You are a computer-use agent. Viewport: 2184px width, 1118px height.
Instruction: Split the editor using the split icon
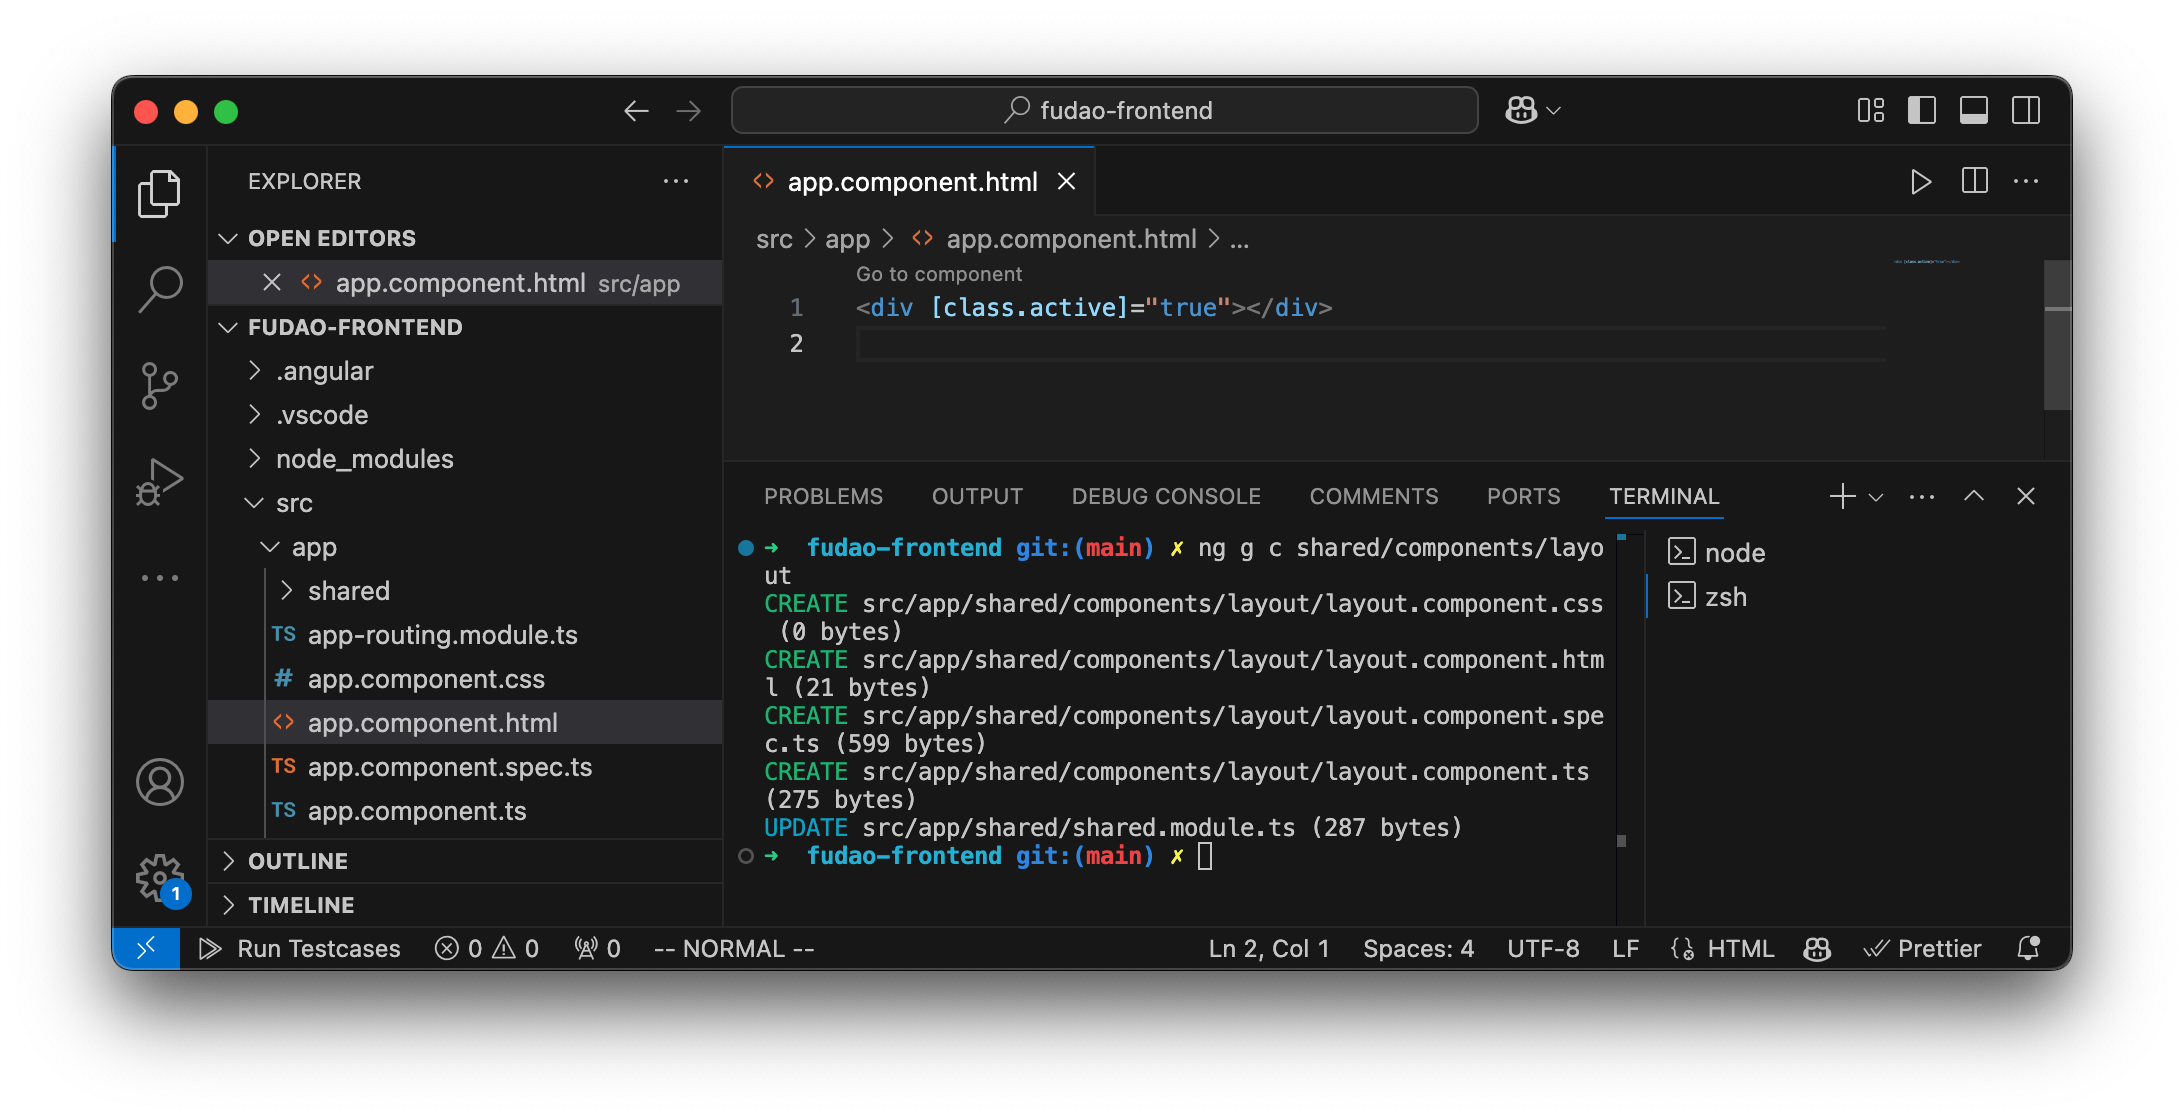(1973, 181)
